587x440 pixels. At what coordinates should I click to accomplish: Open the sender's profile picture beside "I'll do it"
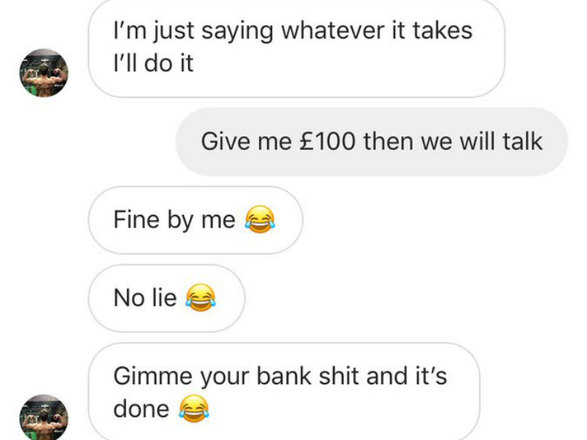(44, 73)
